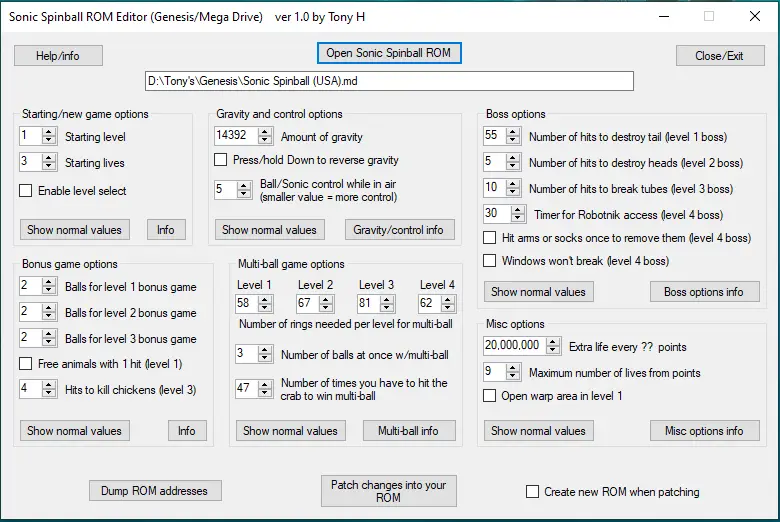Minimize the ROM Editor window
Image resolution: width=780 pixels, height=522 pixels.
(x=664, y=16)
